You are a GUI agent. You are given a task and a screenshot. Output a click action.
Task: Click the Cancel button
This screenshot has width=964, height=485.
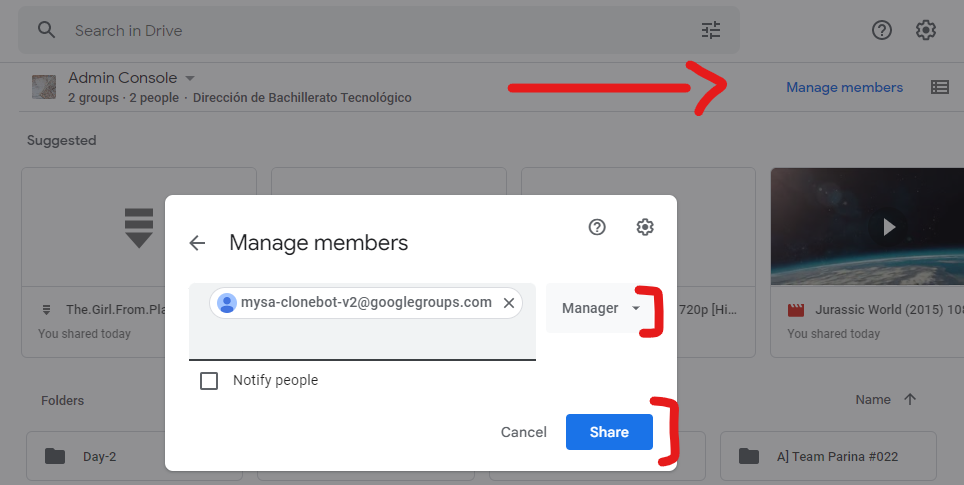(x=523, y=432)
